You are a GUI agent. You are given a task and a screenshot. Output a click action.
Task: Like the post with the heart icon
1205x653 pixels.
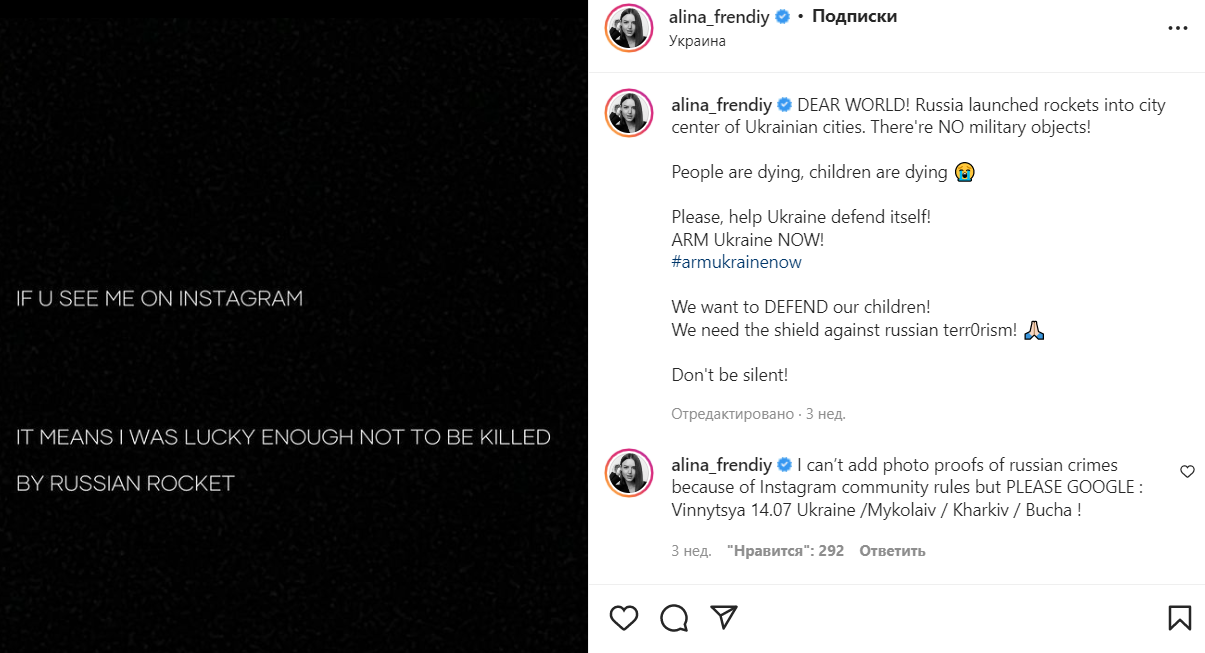[624, 618]
